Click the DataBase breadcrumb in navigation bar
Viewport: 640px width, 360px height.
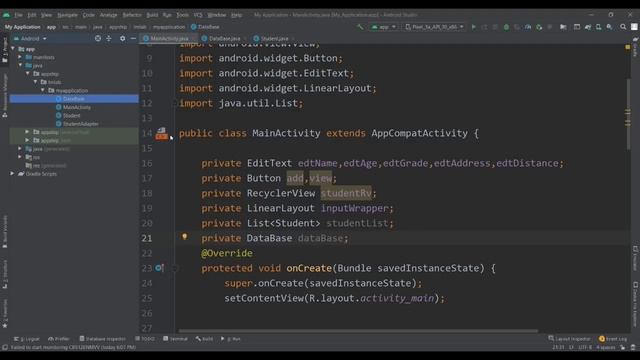point(205,27)
